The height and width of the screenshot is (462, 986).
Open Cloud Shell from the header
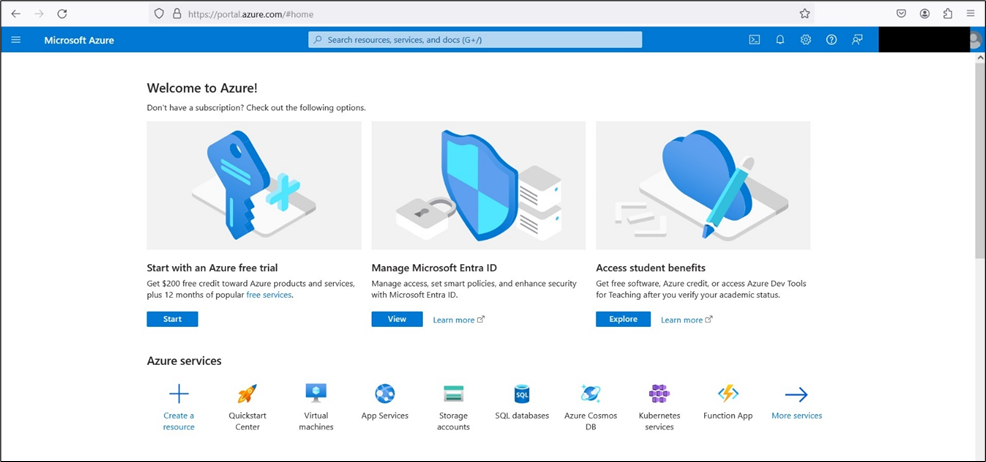pyautogui.click(x=754, y=40)
